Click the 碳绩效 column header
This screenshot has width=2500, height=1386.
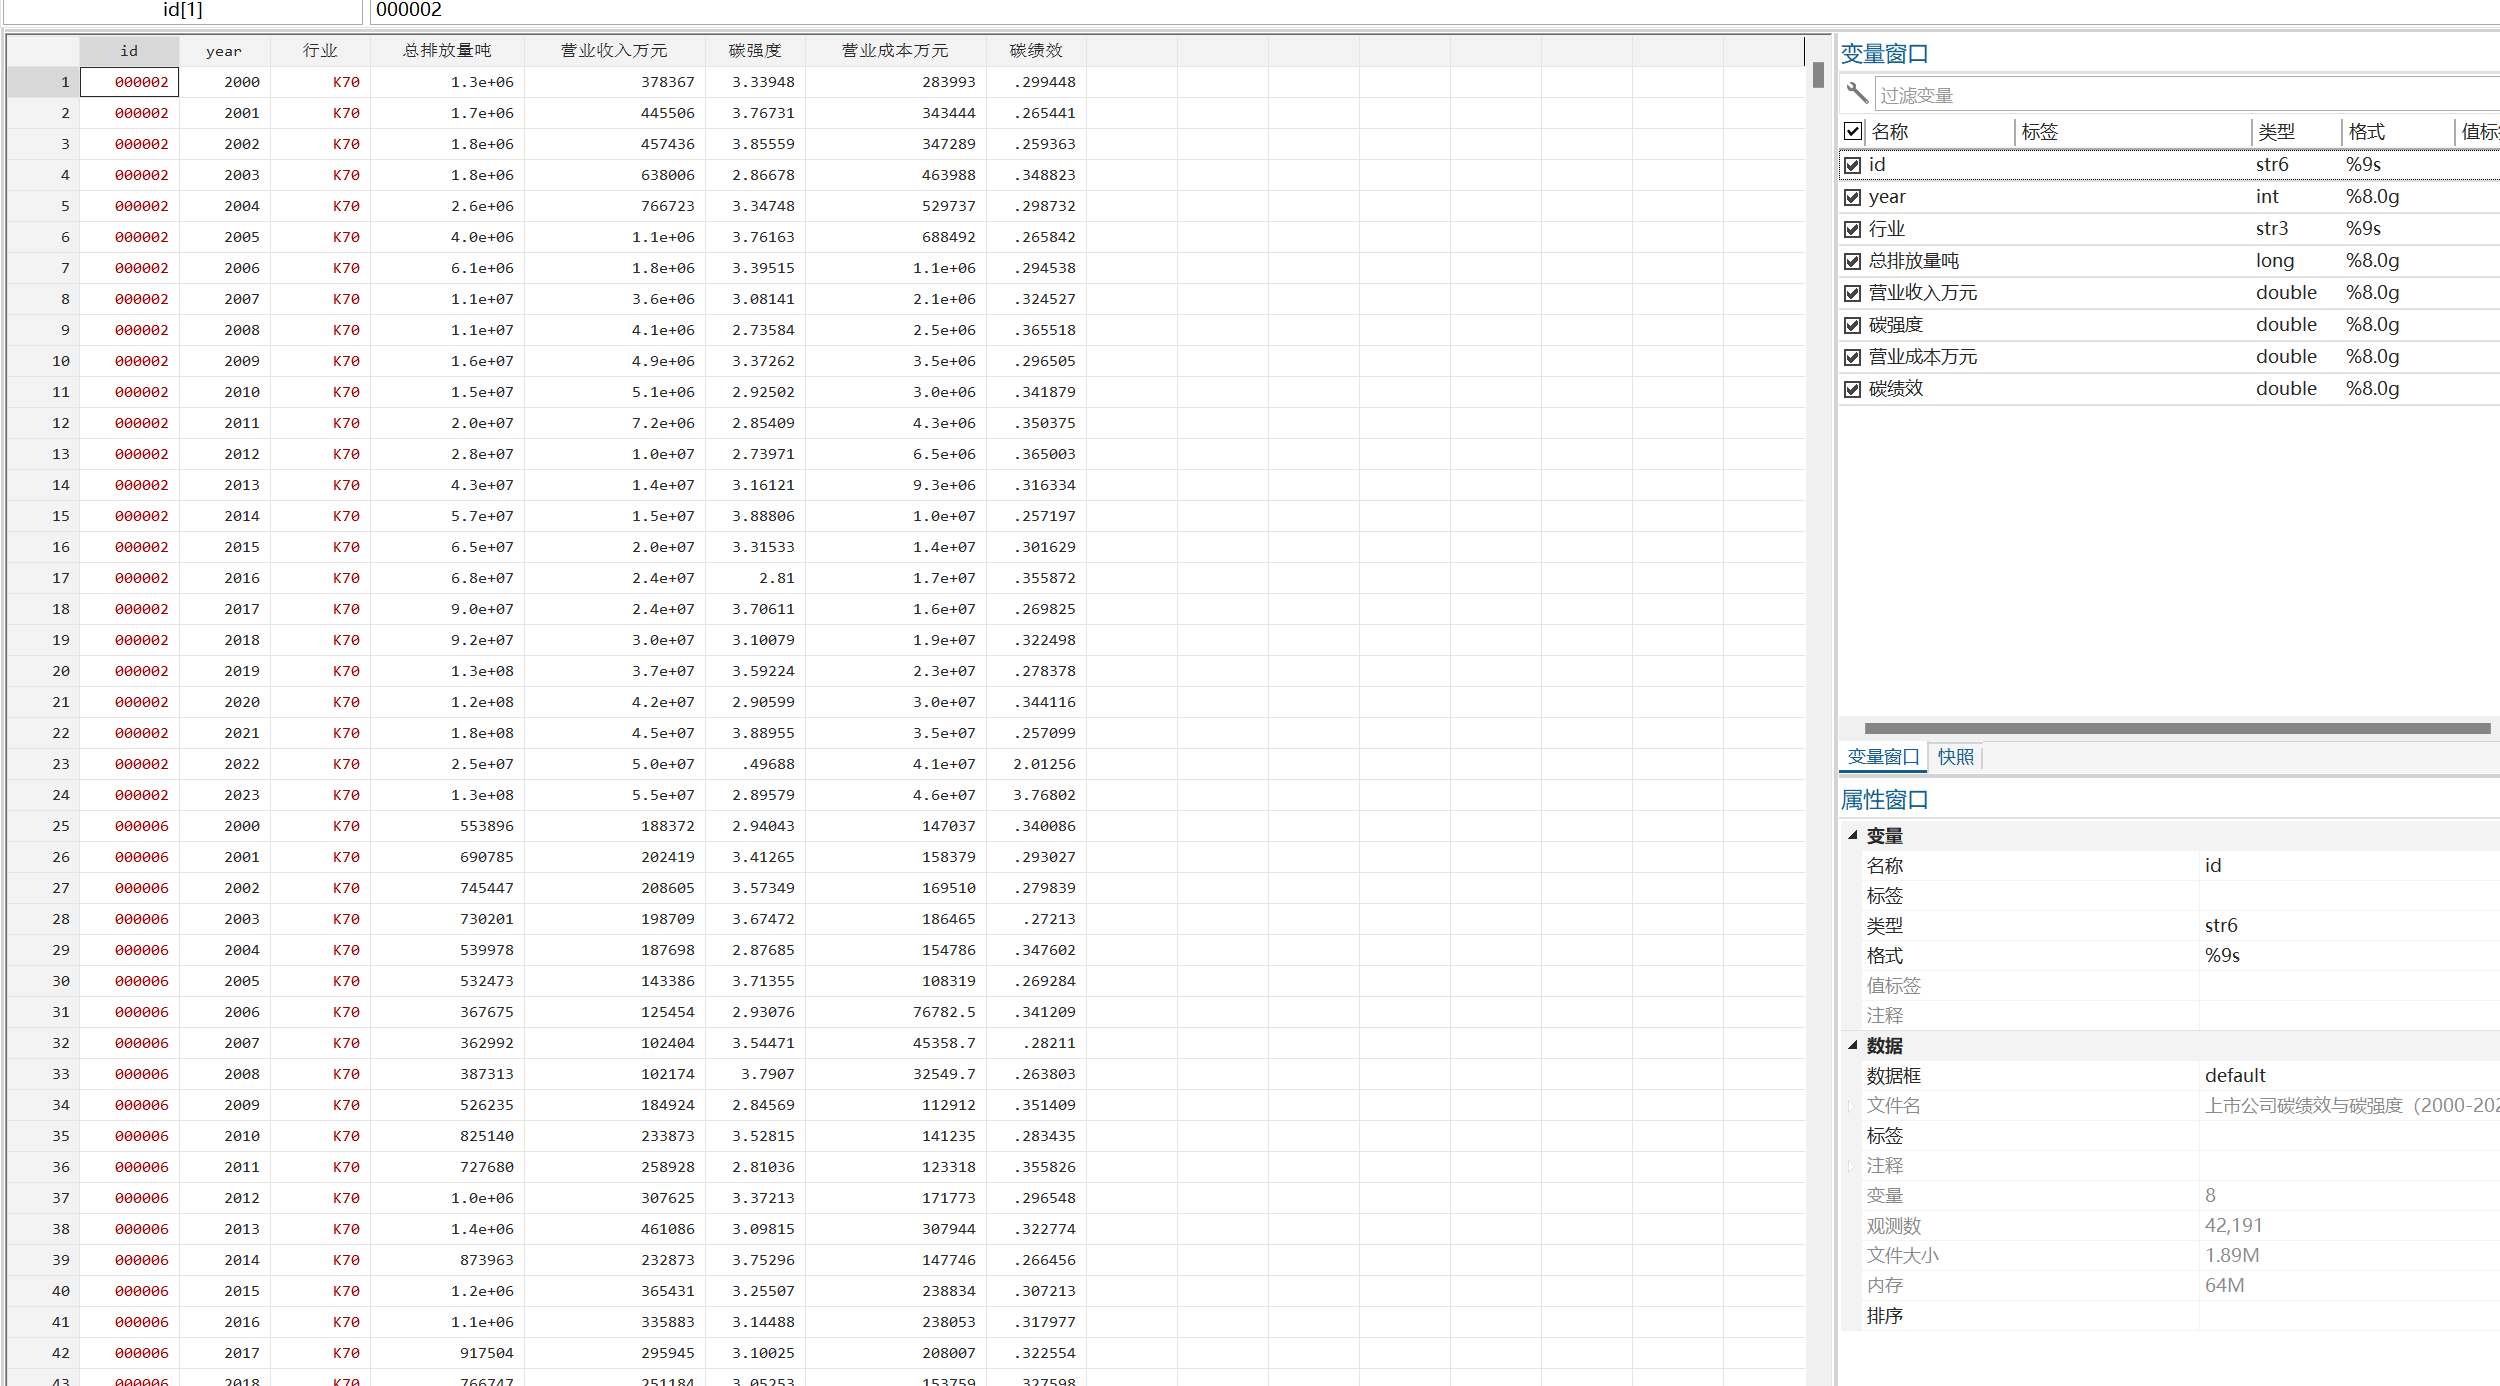pyautogui.click(x=1035, y=51)
